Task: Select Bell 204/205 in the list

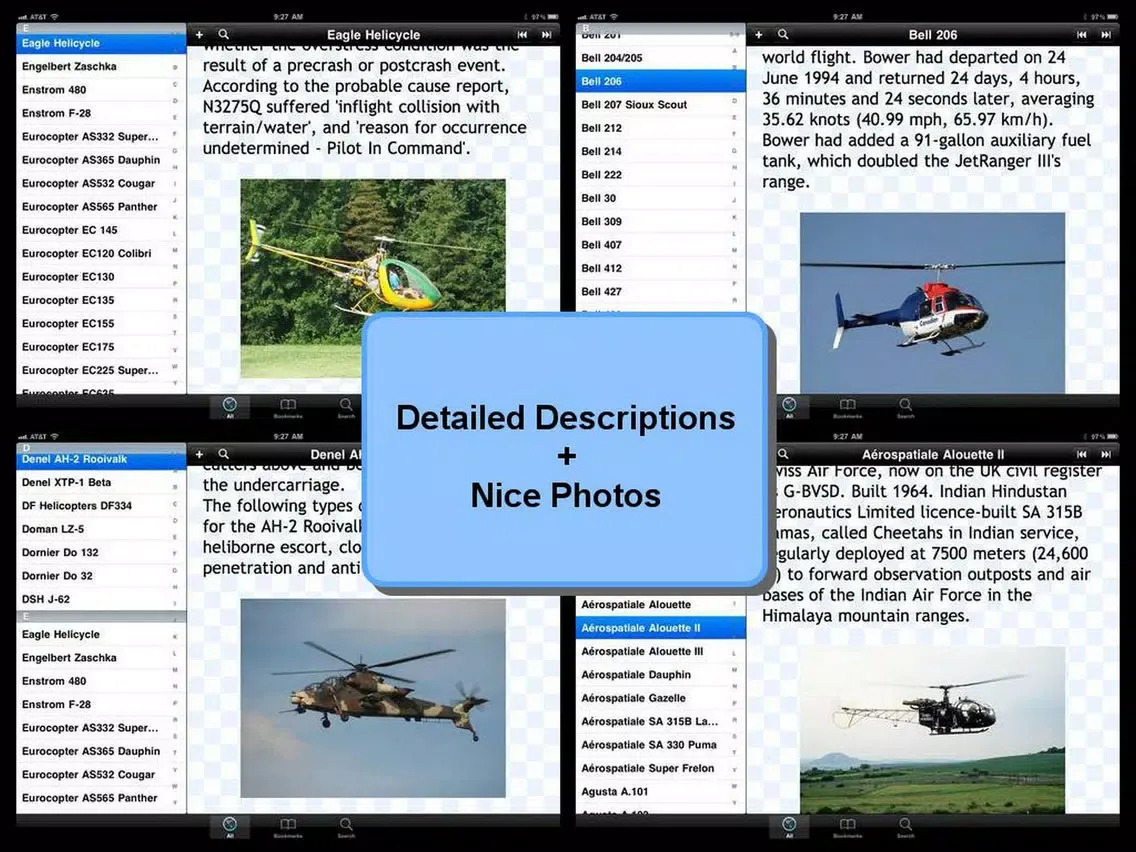Action: coord(660,58)
